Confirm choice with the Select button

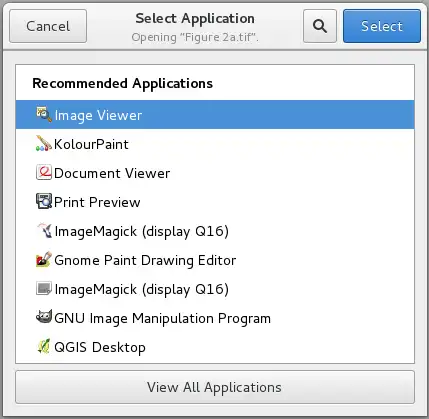382,26
